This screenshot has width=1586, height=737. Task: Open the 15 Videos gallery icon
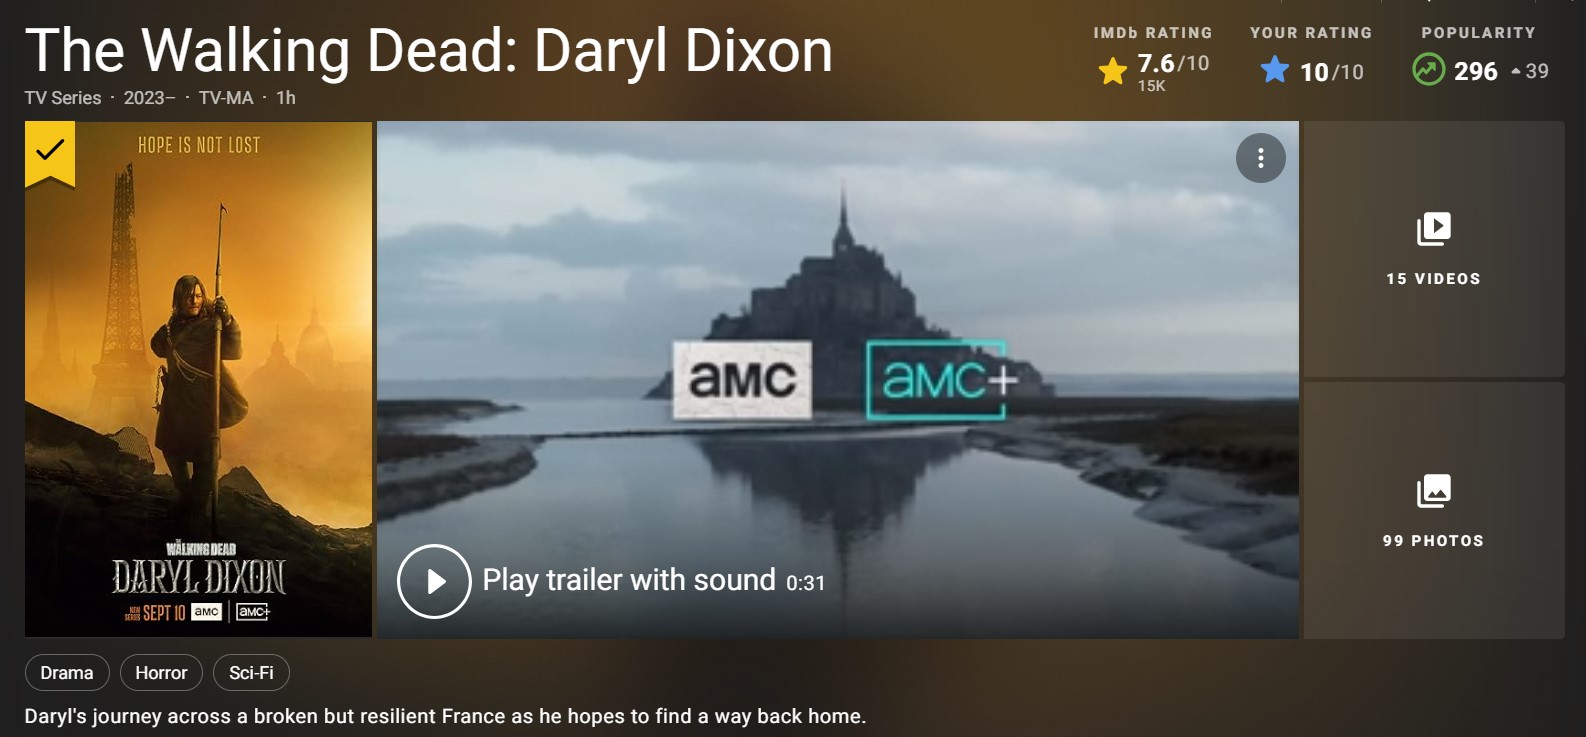[1433, 228]
